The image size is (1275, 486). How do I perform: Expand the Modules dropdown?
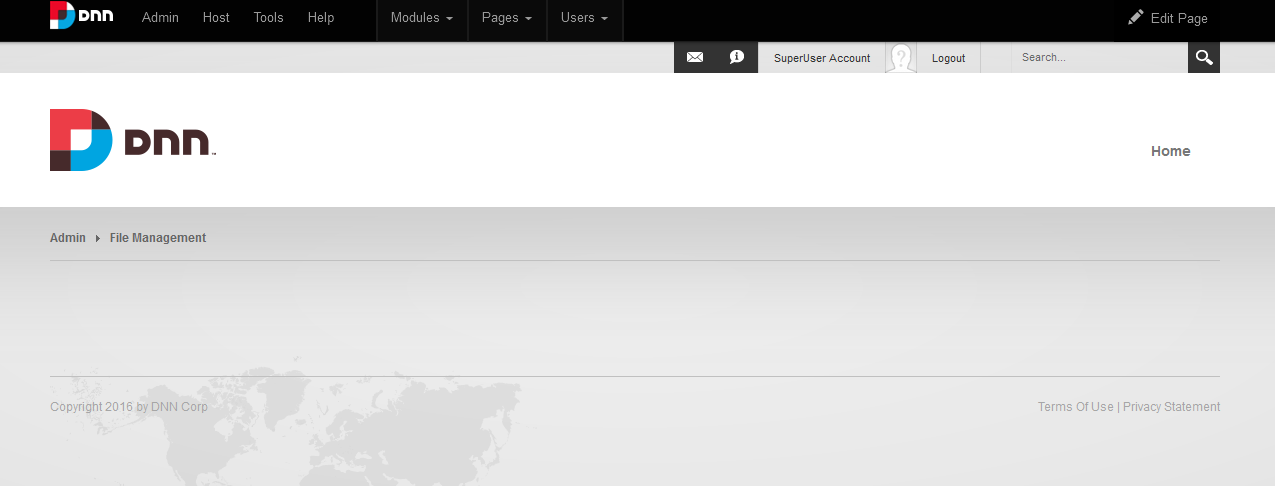pyautogui.click(x=422, y=18)
